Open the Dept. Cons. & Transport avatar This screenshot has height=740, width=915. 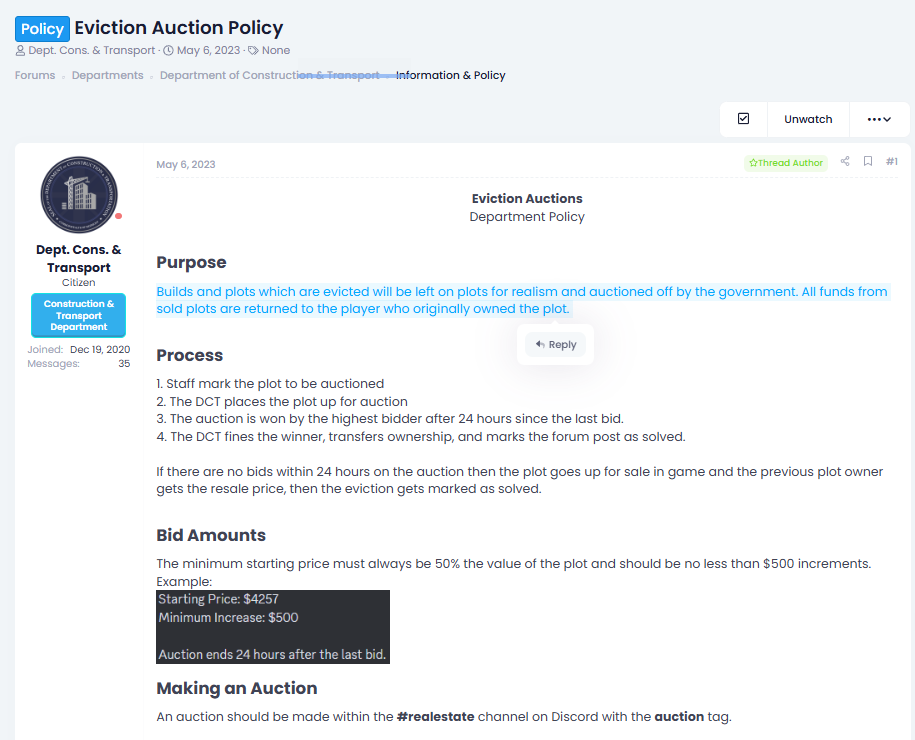(x=79, y=194)
